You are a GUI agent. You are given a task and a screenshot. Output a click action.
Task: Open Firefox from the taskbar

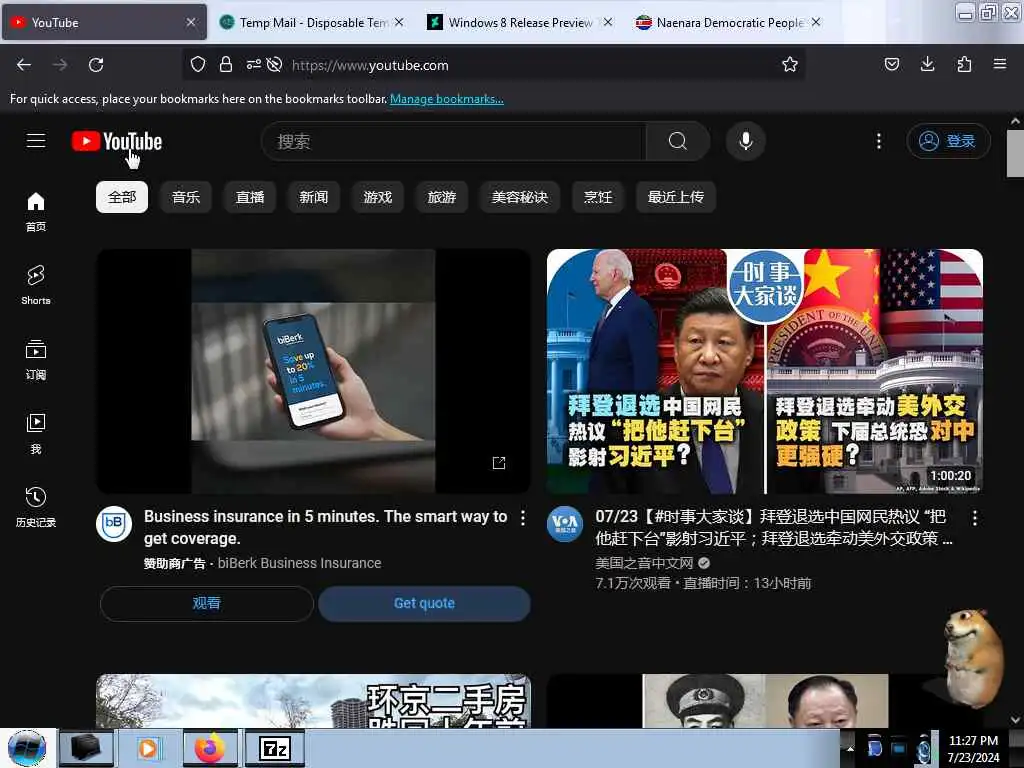click(210, 748)
